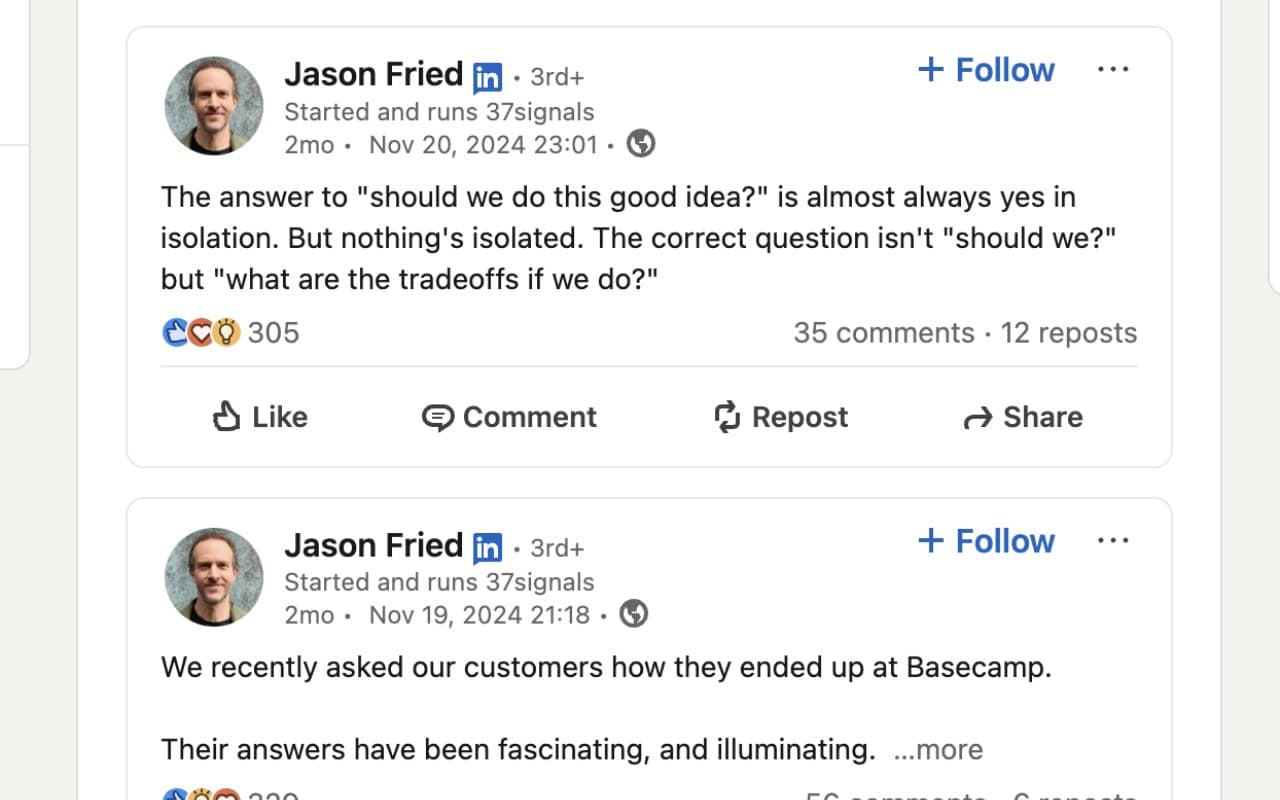
Task: View the 12 reposts of the tradeoffs post
Action: [1068, 332]
